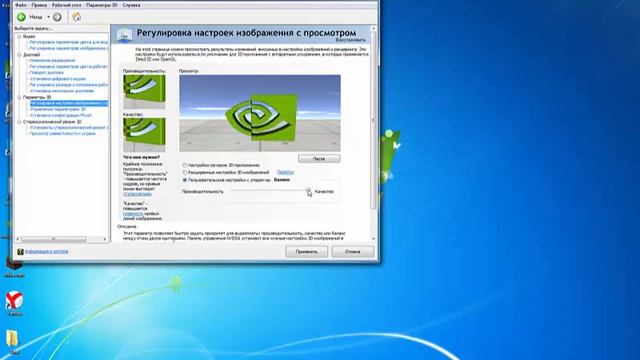This screenshot has width=640, height=360.
Task: Select Регулировка размера и положения рабочего стола
Action: (69, 85)
